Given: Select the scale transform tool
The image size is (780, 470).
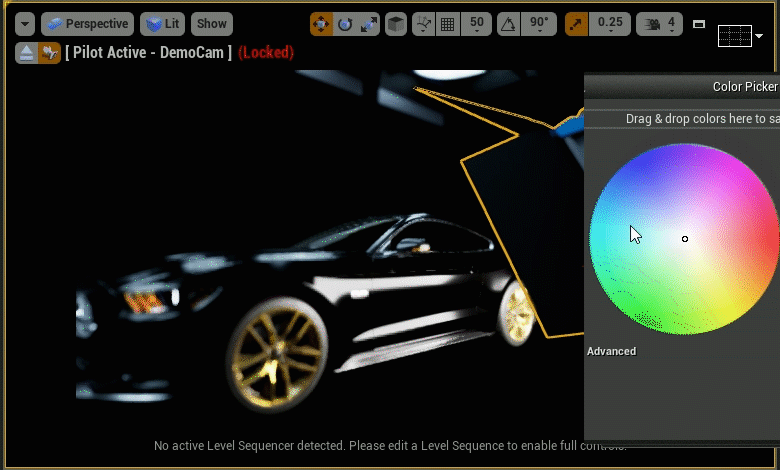Looking at the screenshot, I should (367, 24).
